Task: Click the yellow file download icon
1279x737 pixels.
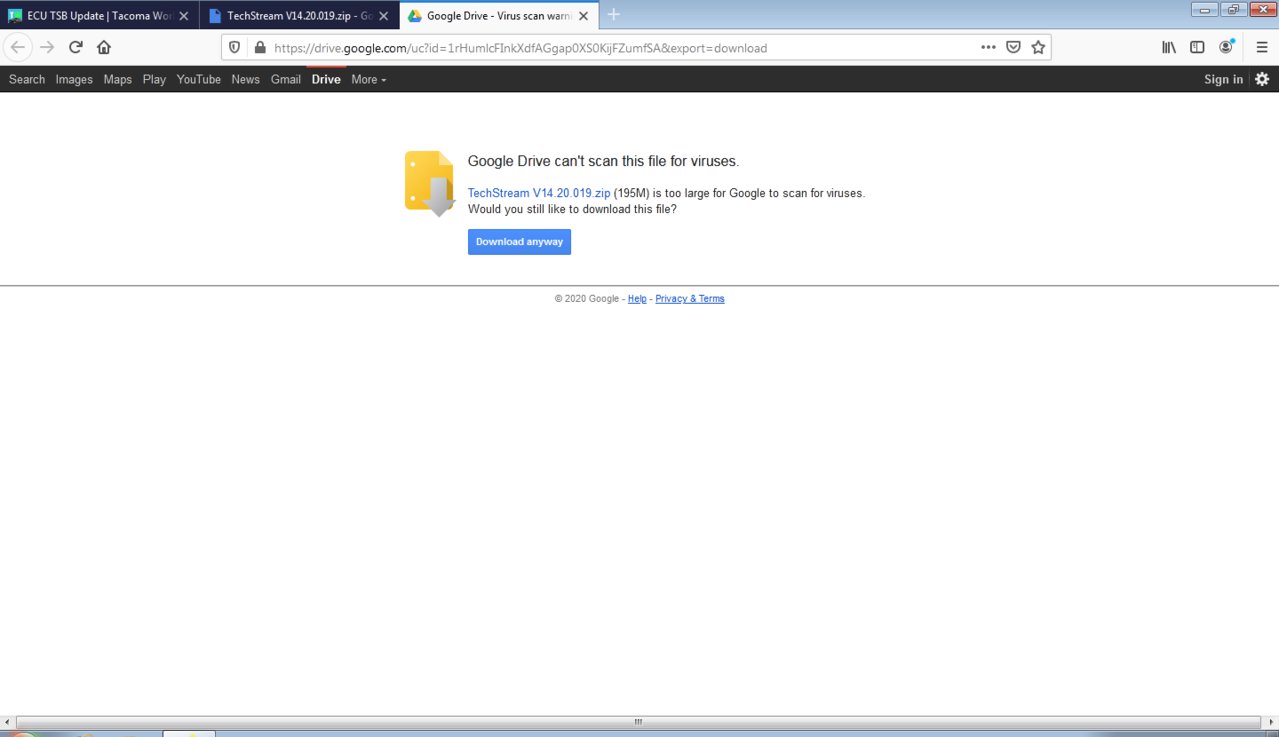Action: pos(430,183)
